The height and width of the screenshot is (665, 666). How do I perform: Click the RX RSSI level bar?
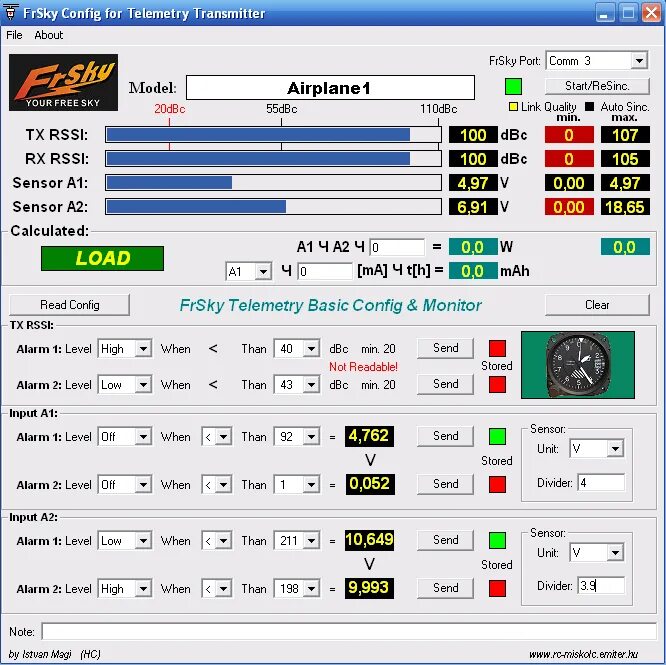(273, 159)
